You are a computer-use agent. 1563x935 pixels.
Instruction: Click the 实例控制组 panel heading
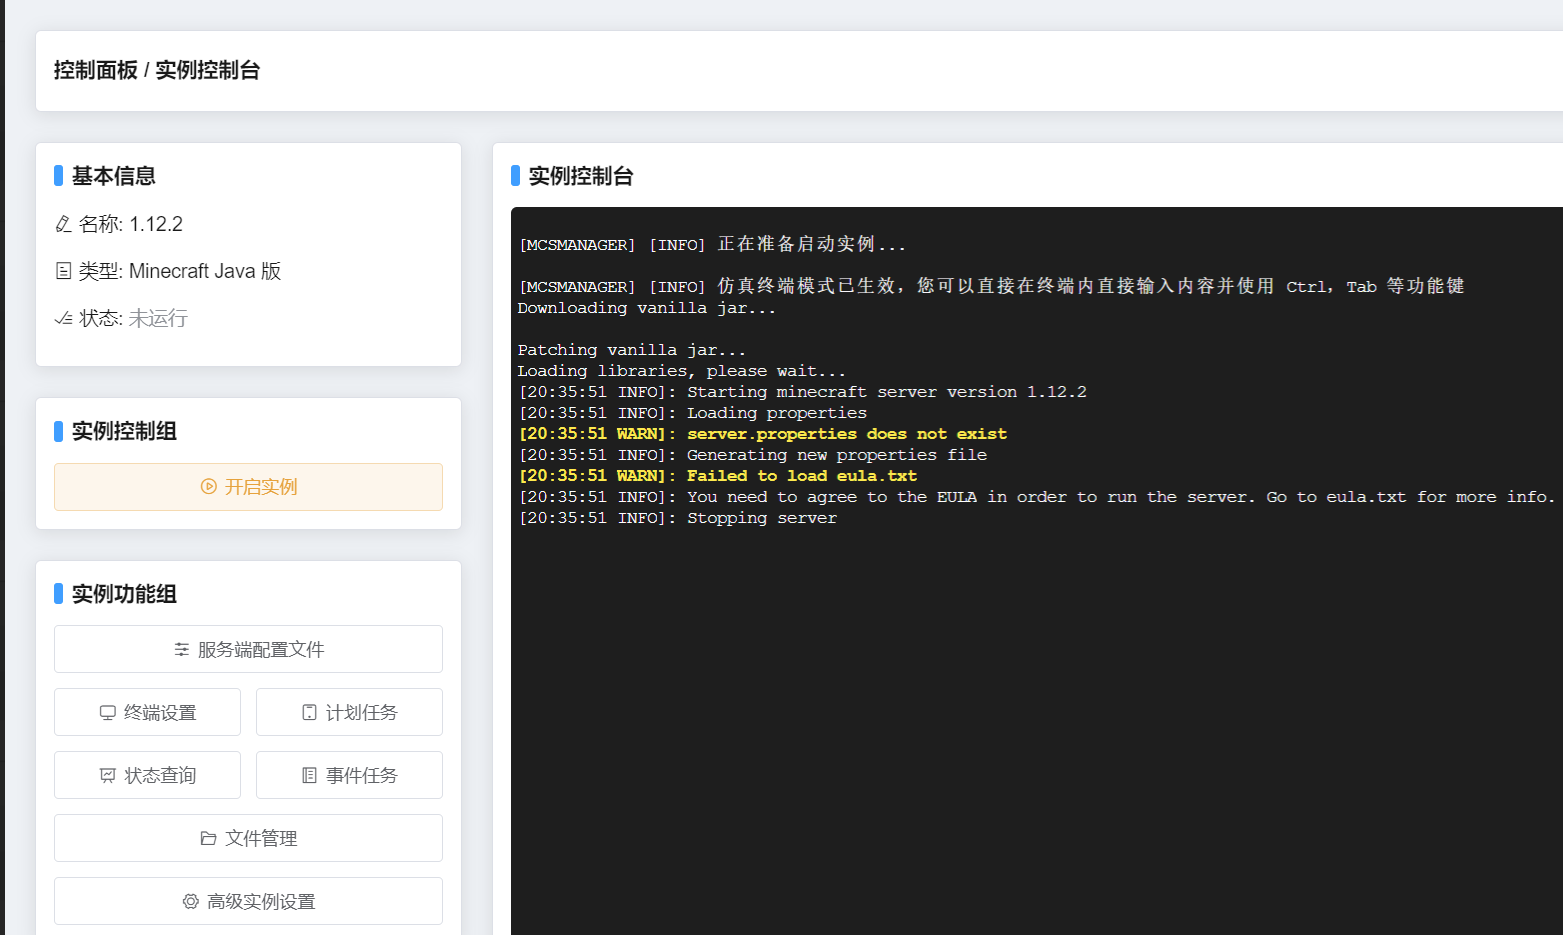[x=124, y=431]
